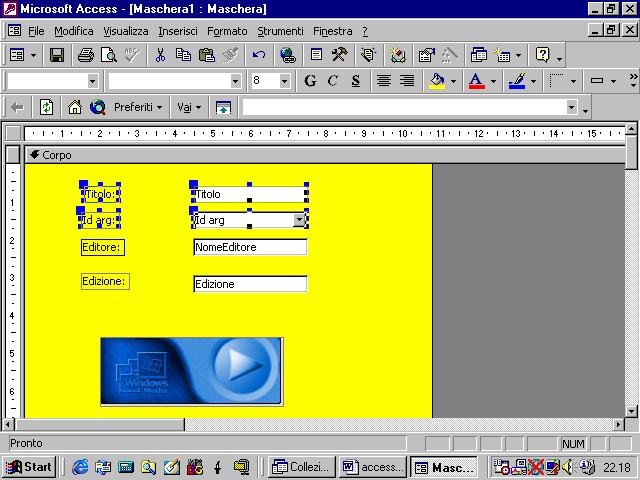This screenshot has height=480, width=640.
Task: Select the Windows Media image control
Action: [x=192, y=371]
